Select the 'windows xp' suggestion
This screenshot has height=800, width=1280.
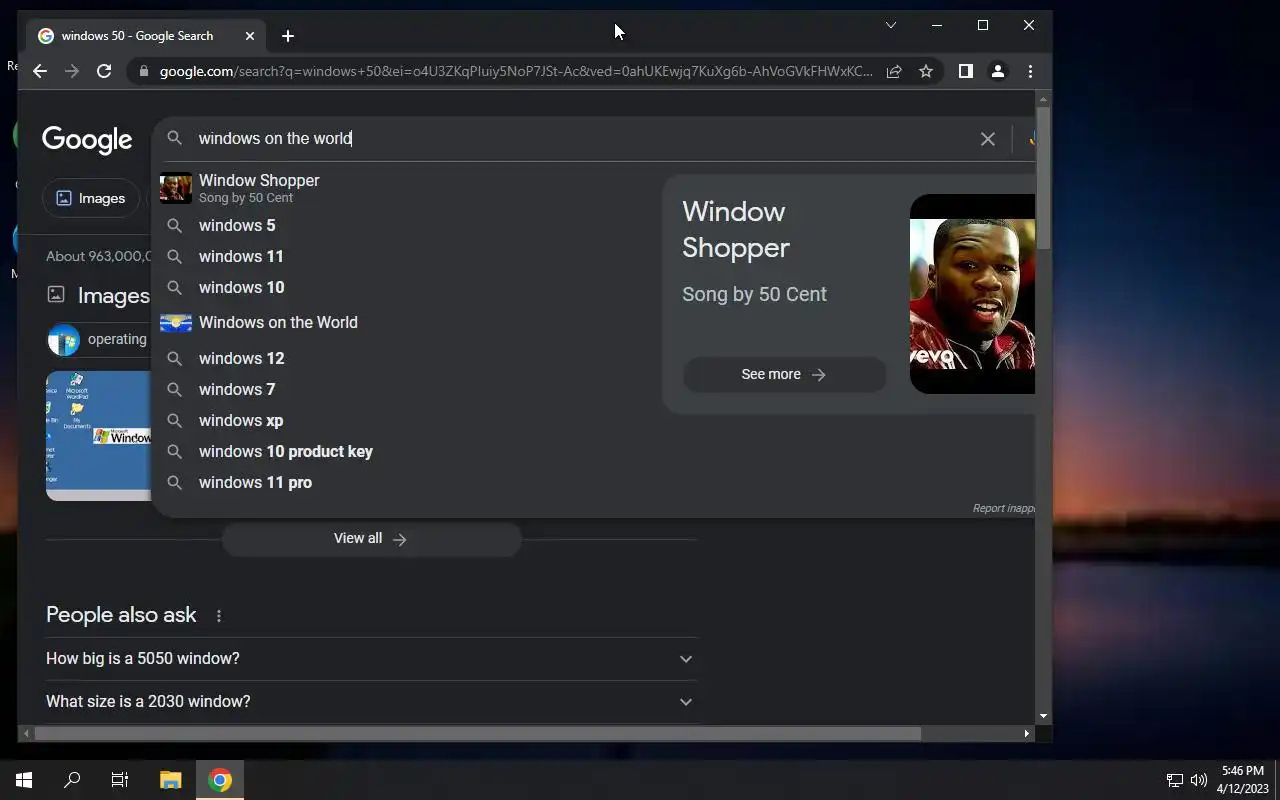[x=405, y=420]
